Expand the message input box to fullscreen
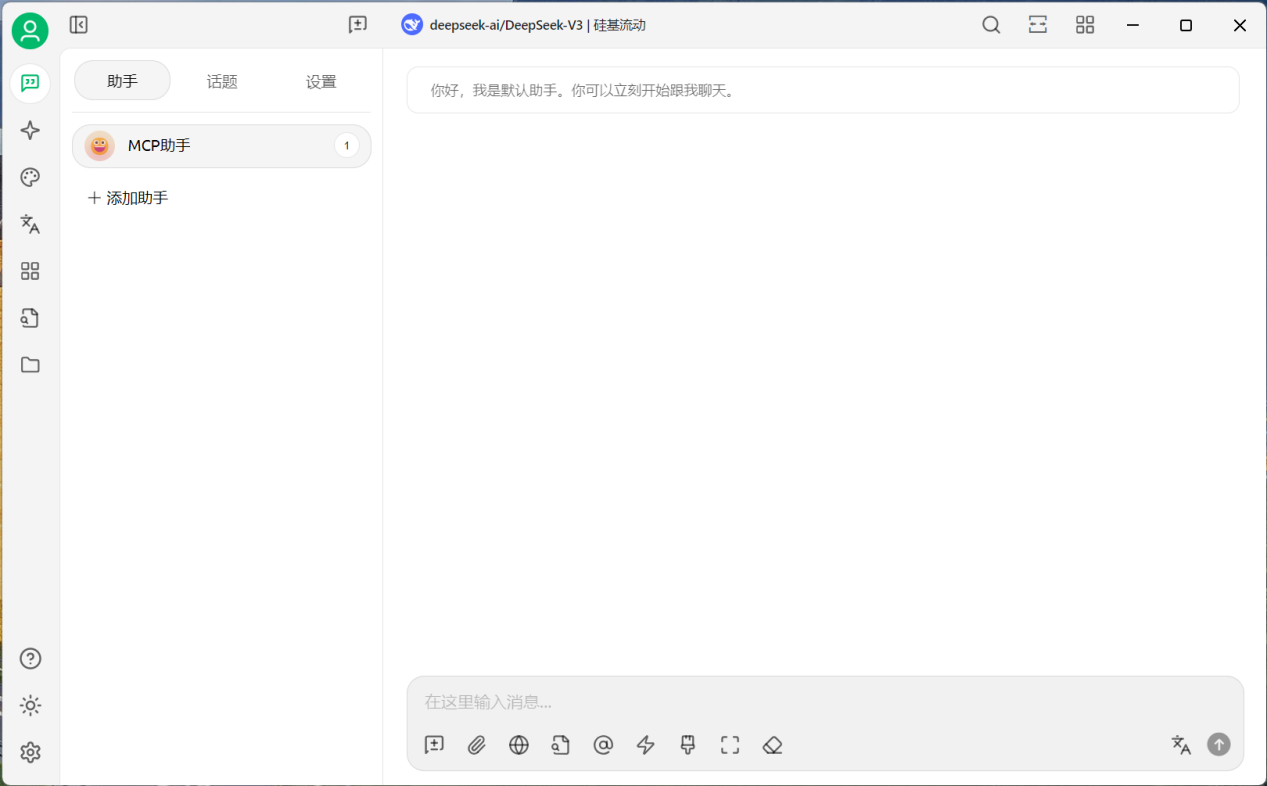 (730, 745)
